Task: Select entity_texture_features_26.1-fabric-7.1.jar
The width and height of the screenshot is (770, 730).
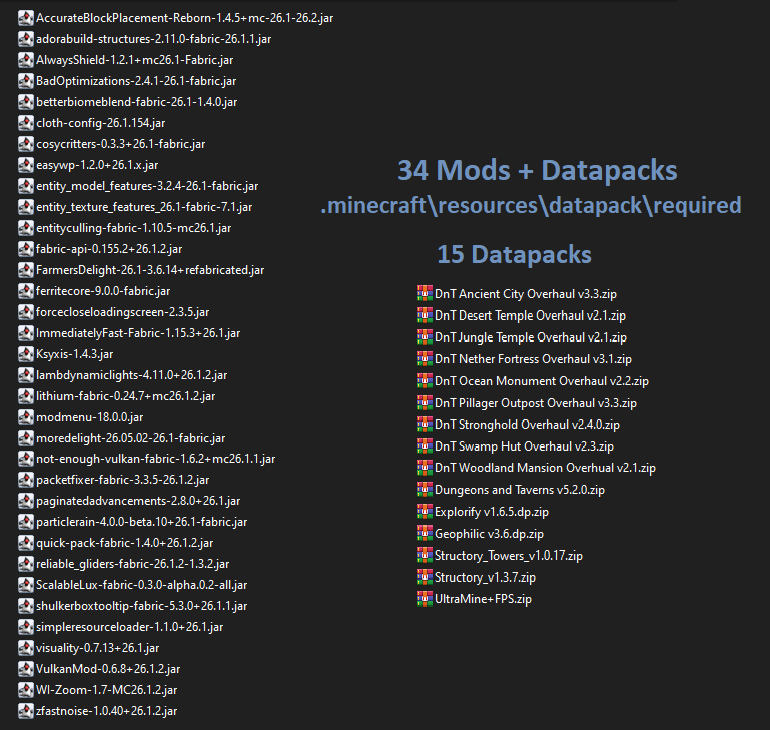Action: [144, 207]
